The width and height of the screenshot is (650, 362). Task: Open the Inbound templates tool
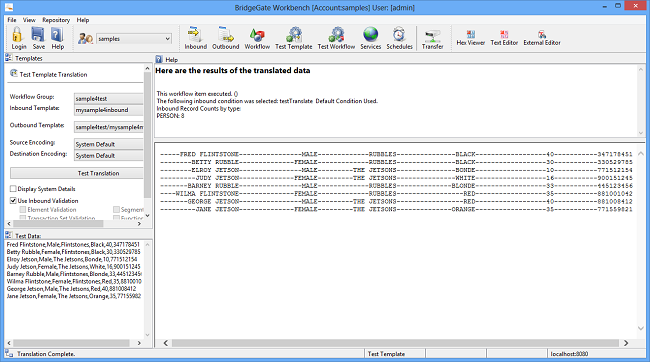[195, 38]
